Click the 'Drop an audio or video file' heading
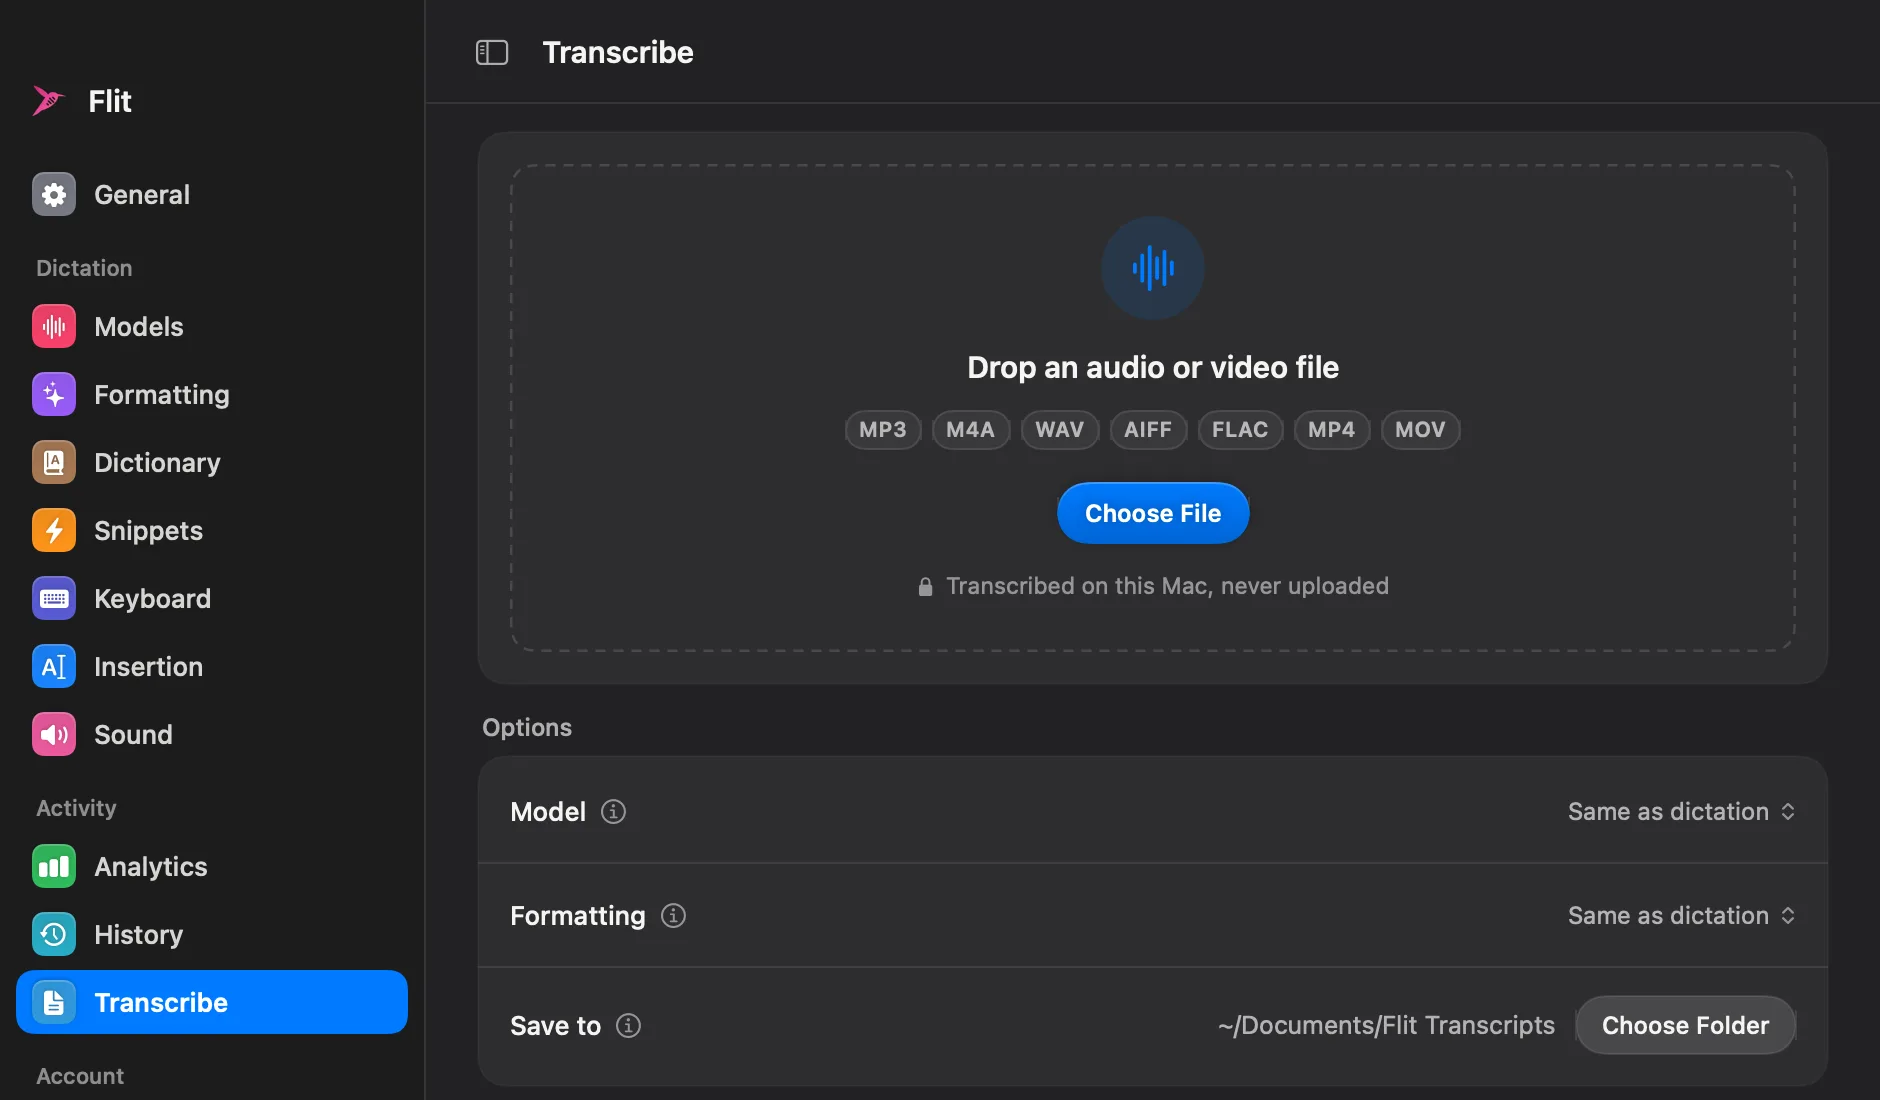 pyautogui.click(x=1153, y=367)
